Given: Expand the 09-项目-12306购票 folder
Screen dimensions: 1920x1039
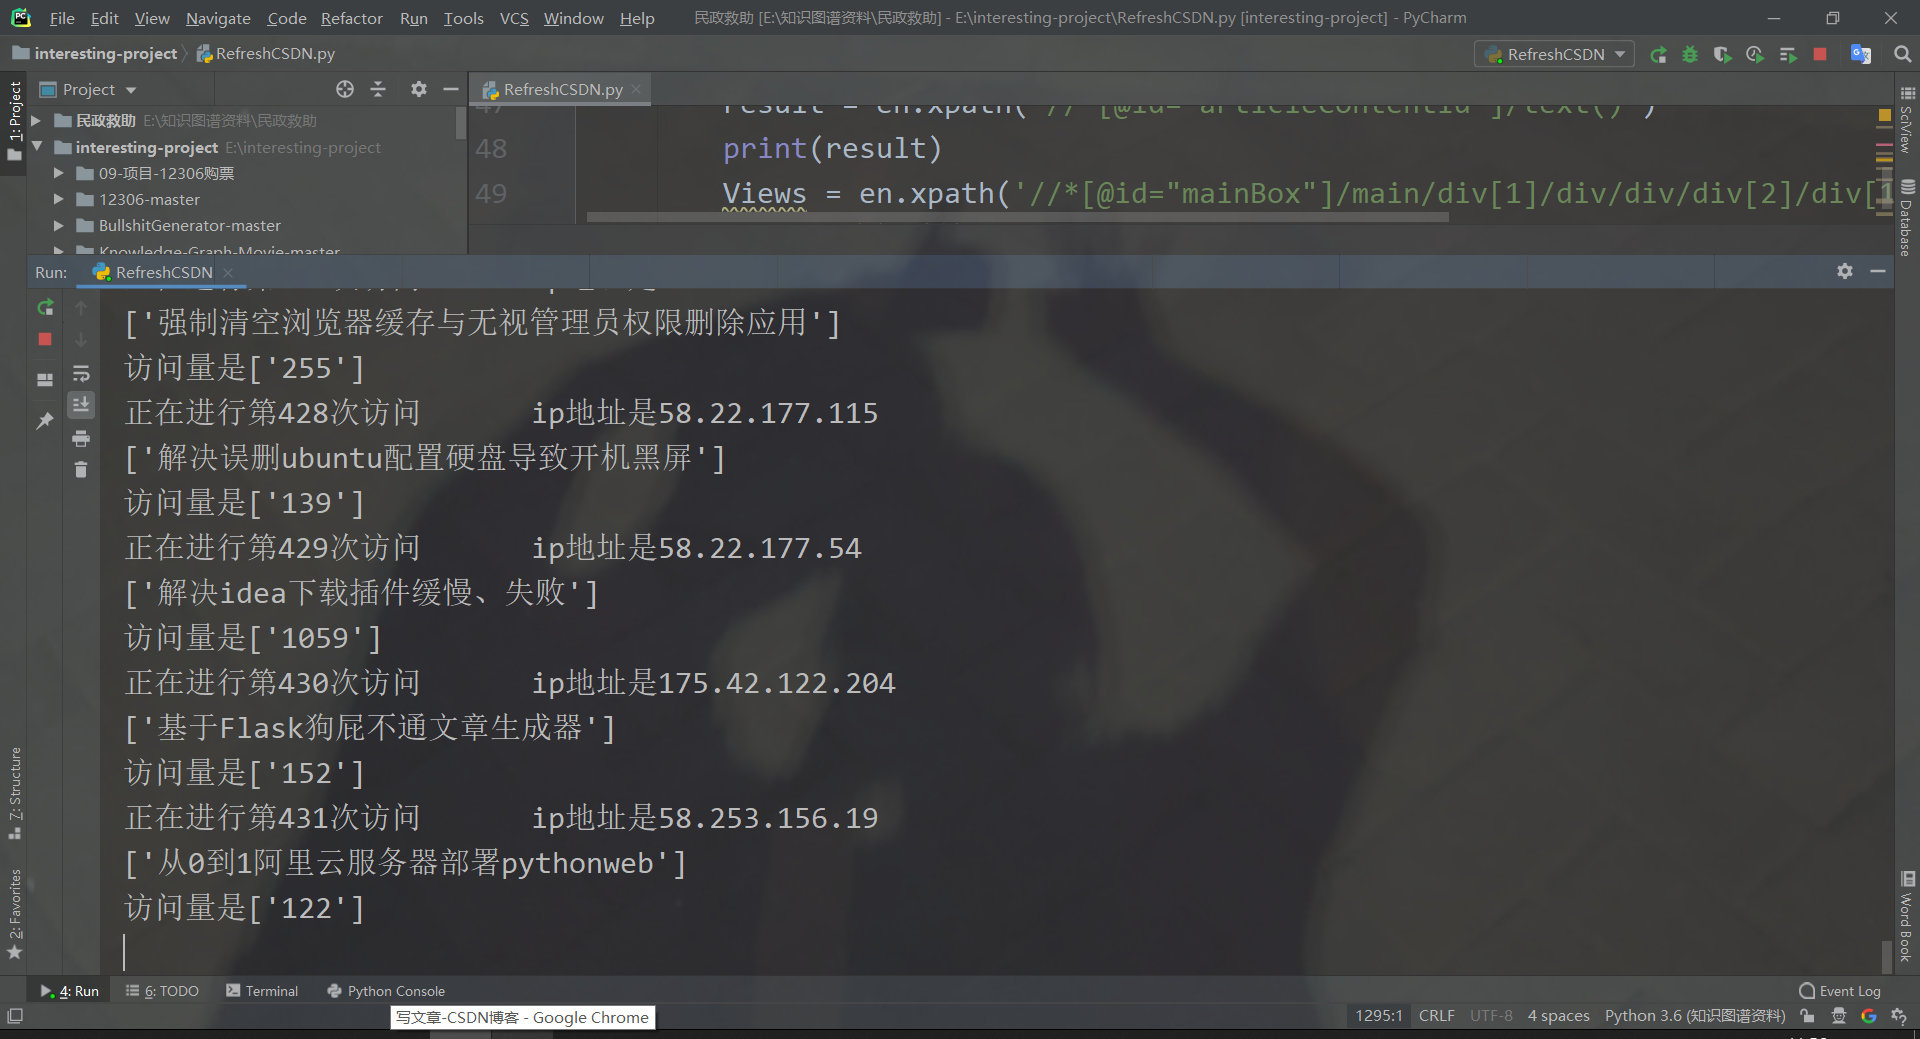Looking at the screenshot, I should click(59, 173).
